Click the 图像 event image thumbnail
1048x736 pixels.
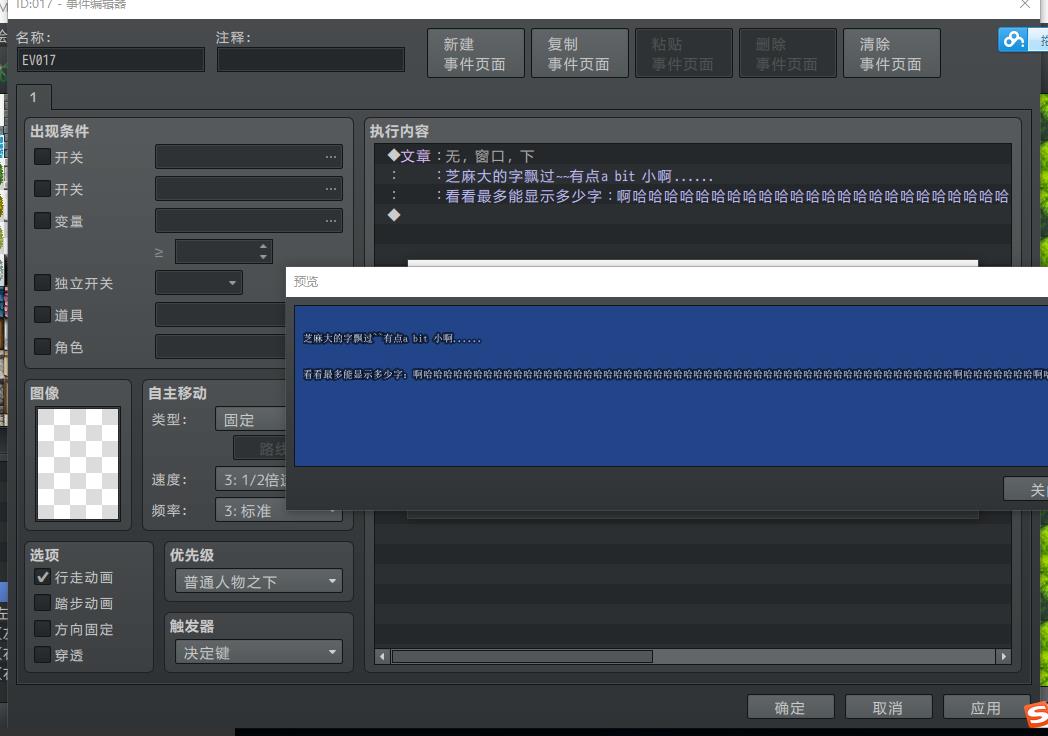(78, 464)
